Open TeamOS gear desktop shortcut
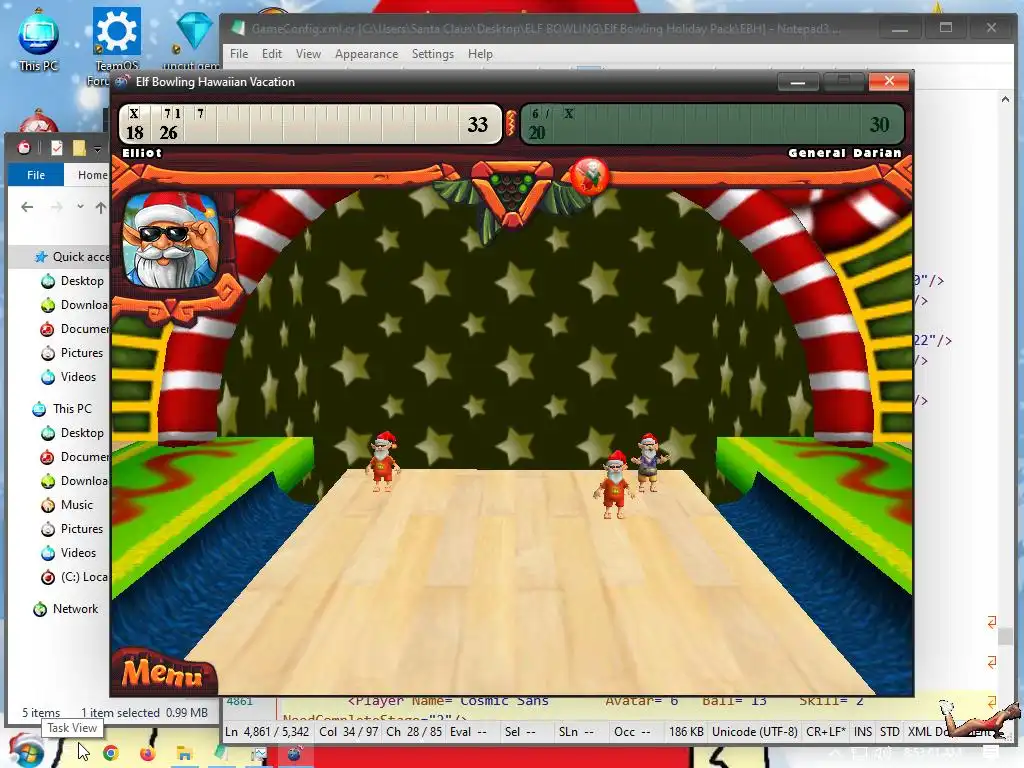The height and width of the screenshot is (768, 1024). 116,39
